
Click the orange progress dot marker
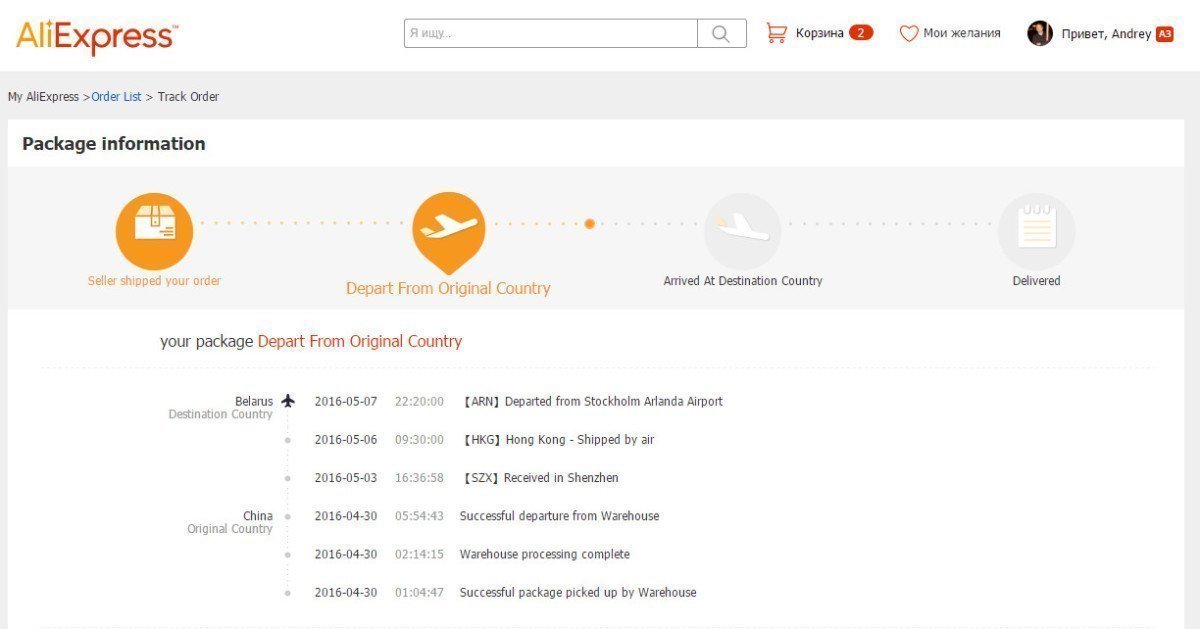pyautogui.click(x=590, y=224)
